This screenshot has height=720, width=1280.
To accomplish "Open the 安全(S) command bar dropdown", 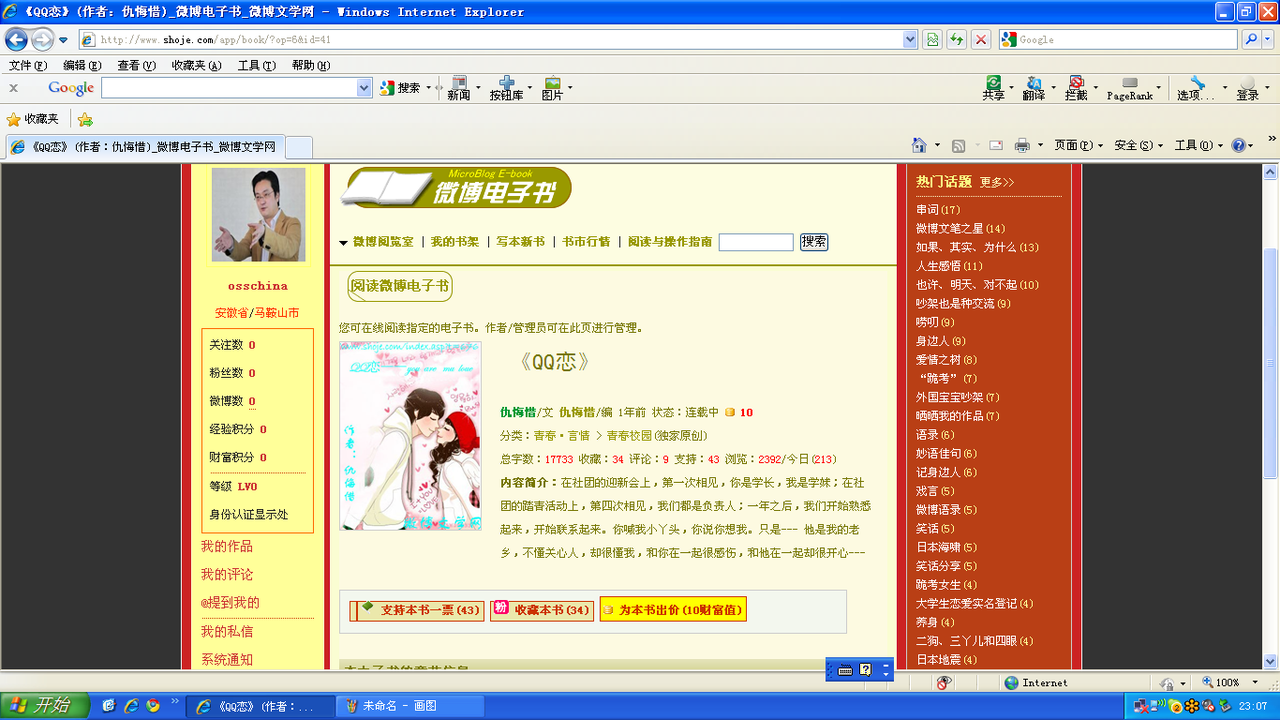I will click(x=1137, y=146).
